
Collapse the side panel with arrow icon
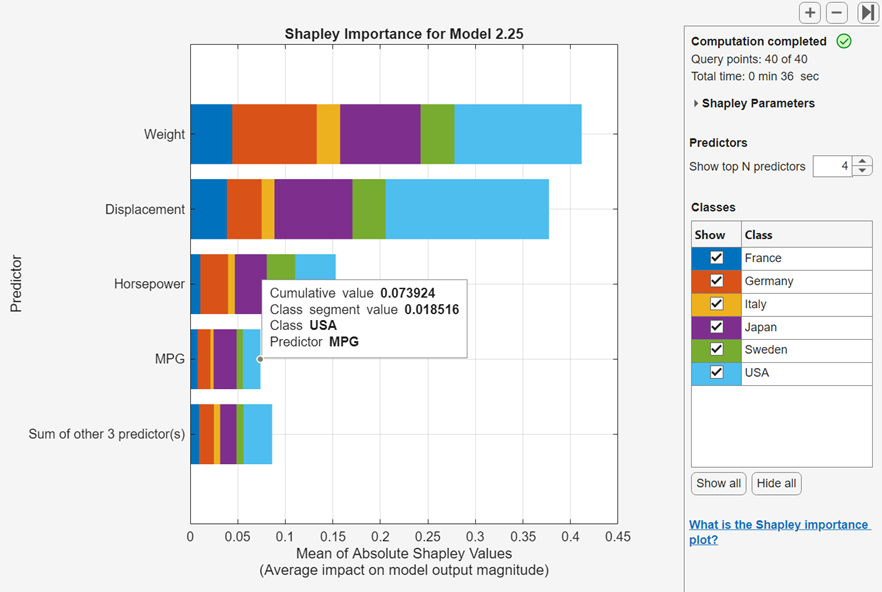click(867, 13)
